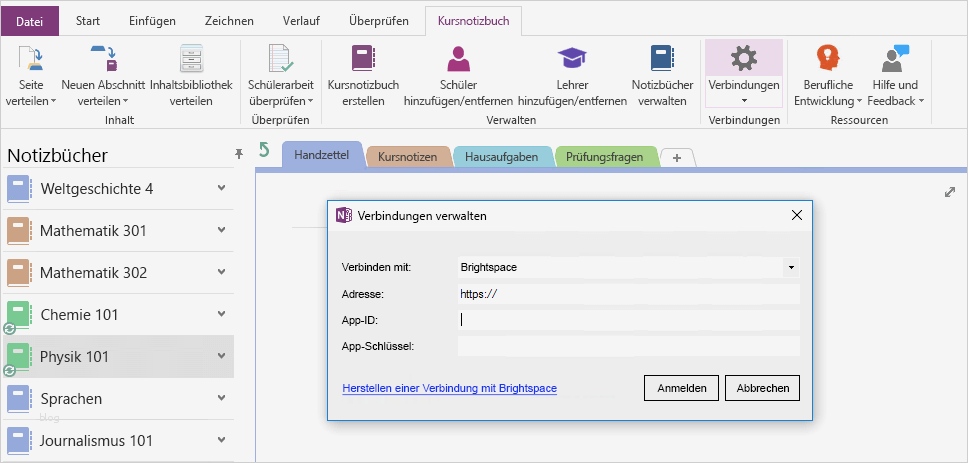This screenshot has width=968, height=463.
Task: Expand the page to full view
Action: (949, 193)
